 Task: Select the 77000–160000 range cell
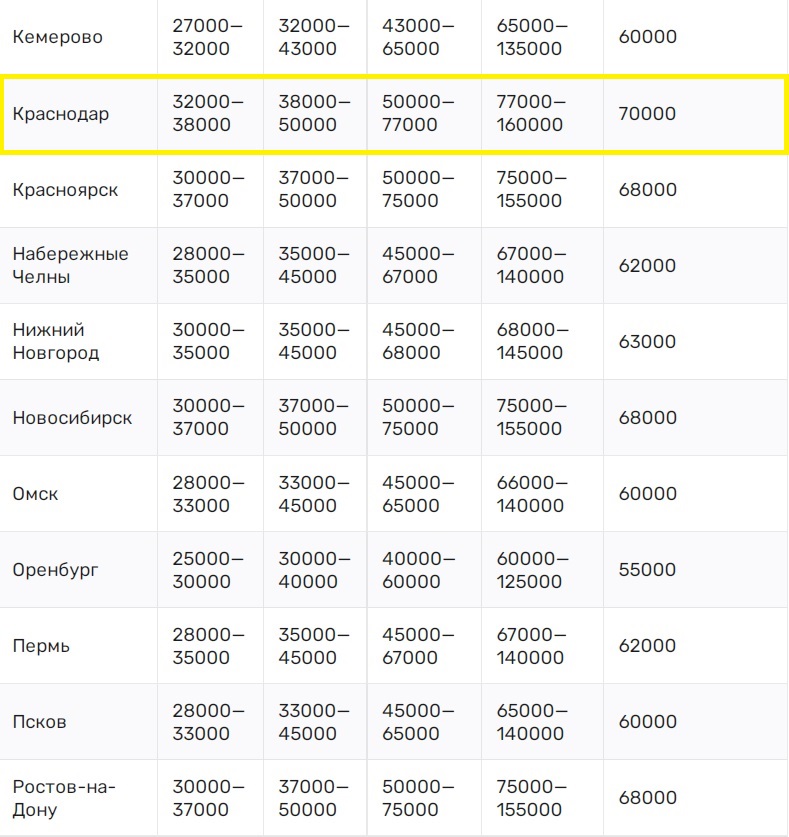coord(531,114)
